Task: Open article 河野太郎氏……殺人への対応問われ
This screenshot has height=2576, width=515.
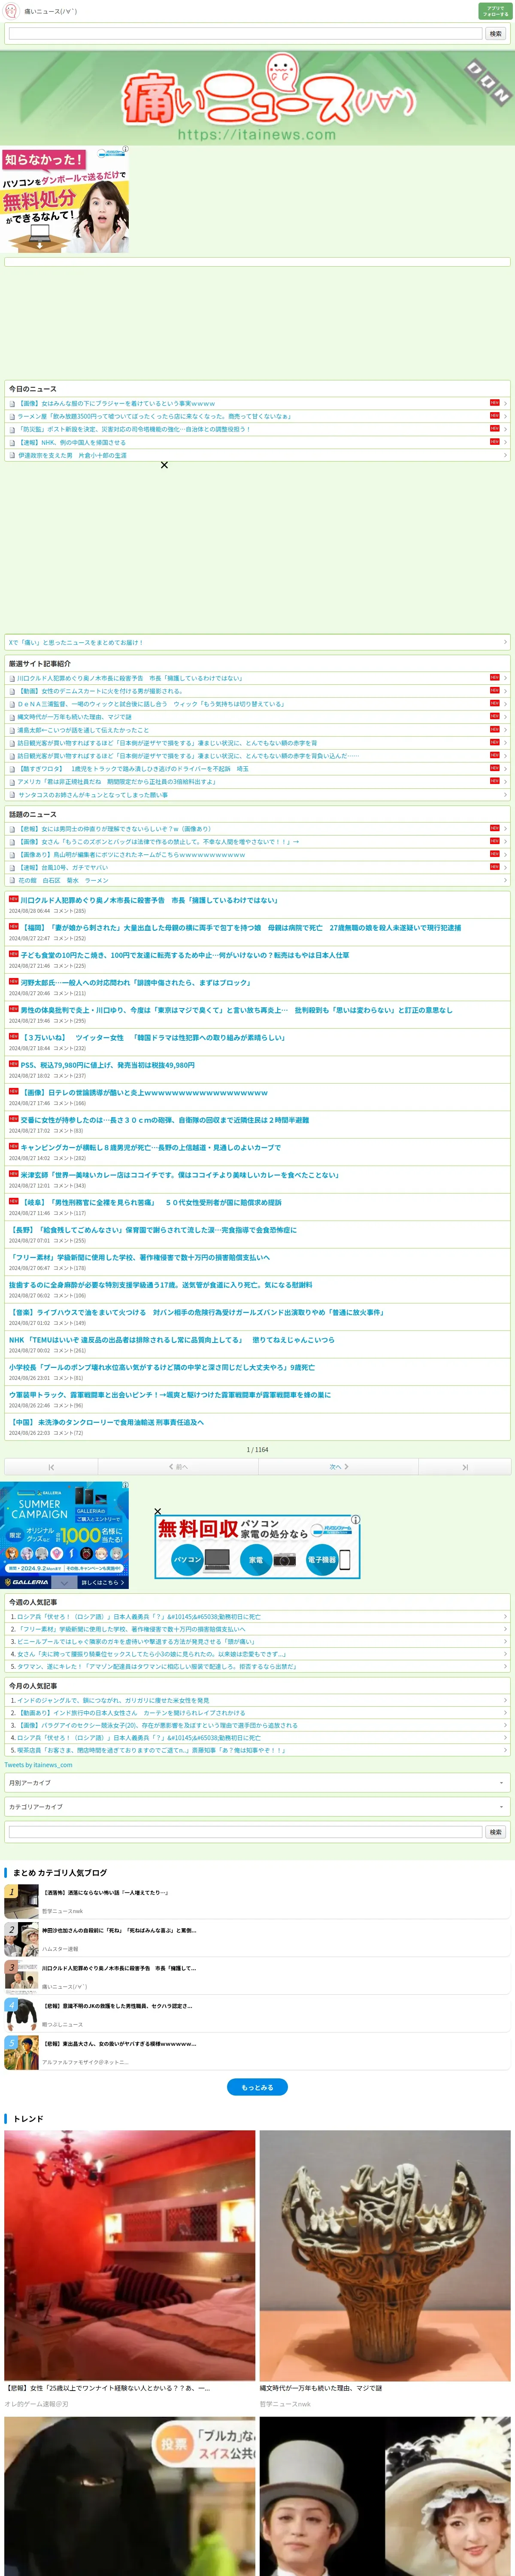Action: coord(136,982)
